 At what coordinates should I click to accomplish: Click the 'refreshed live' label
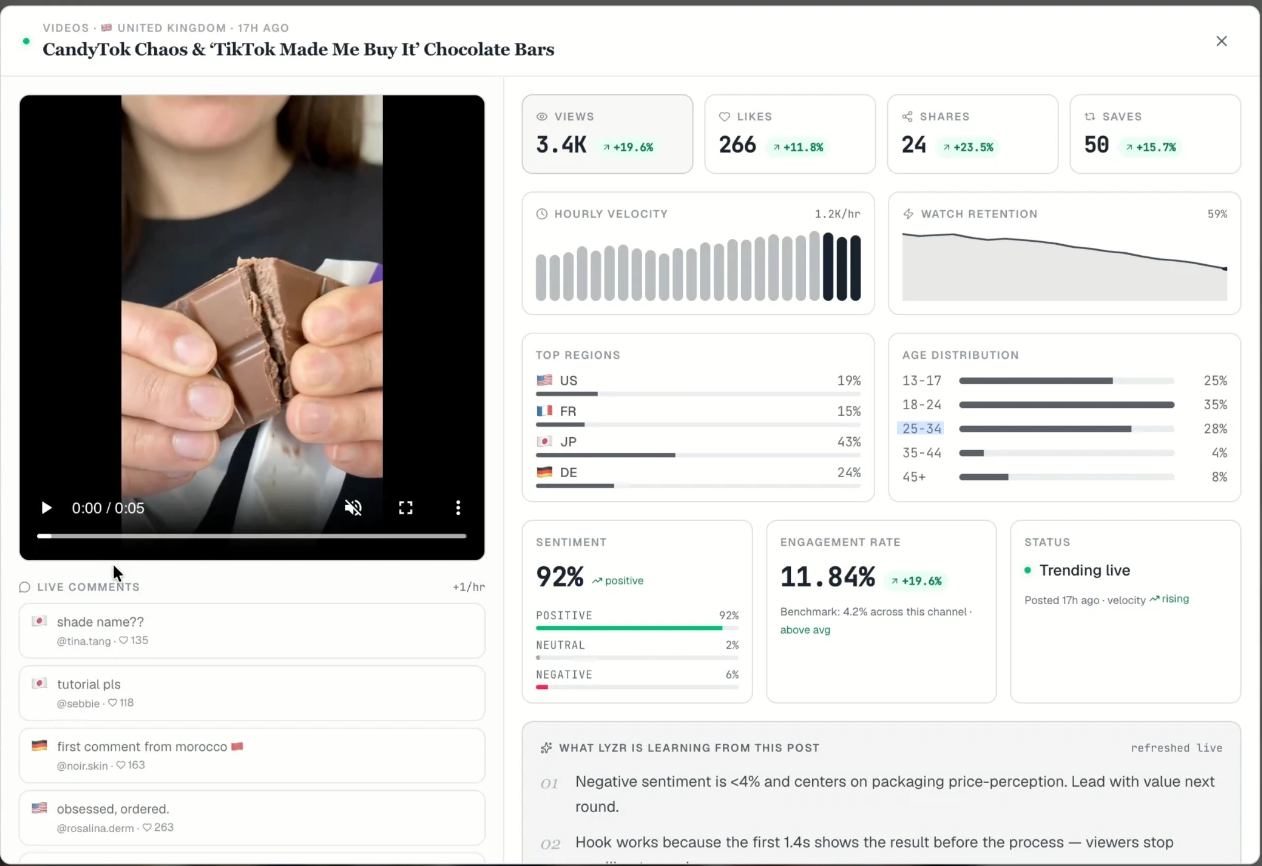click(x=1176, y=748)
